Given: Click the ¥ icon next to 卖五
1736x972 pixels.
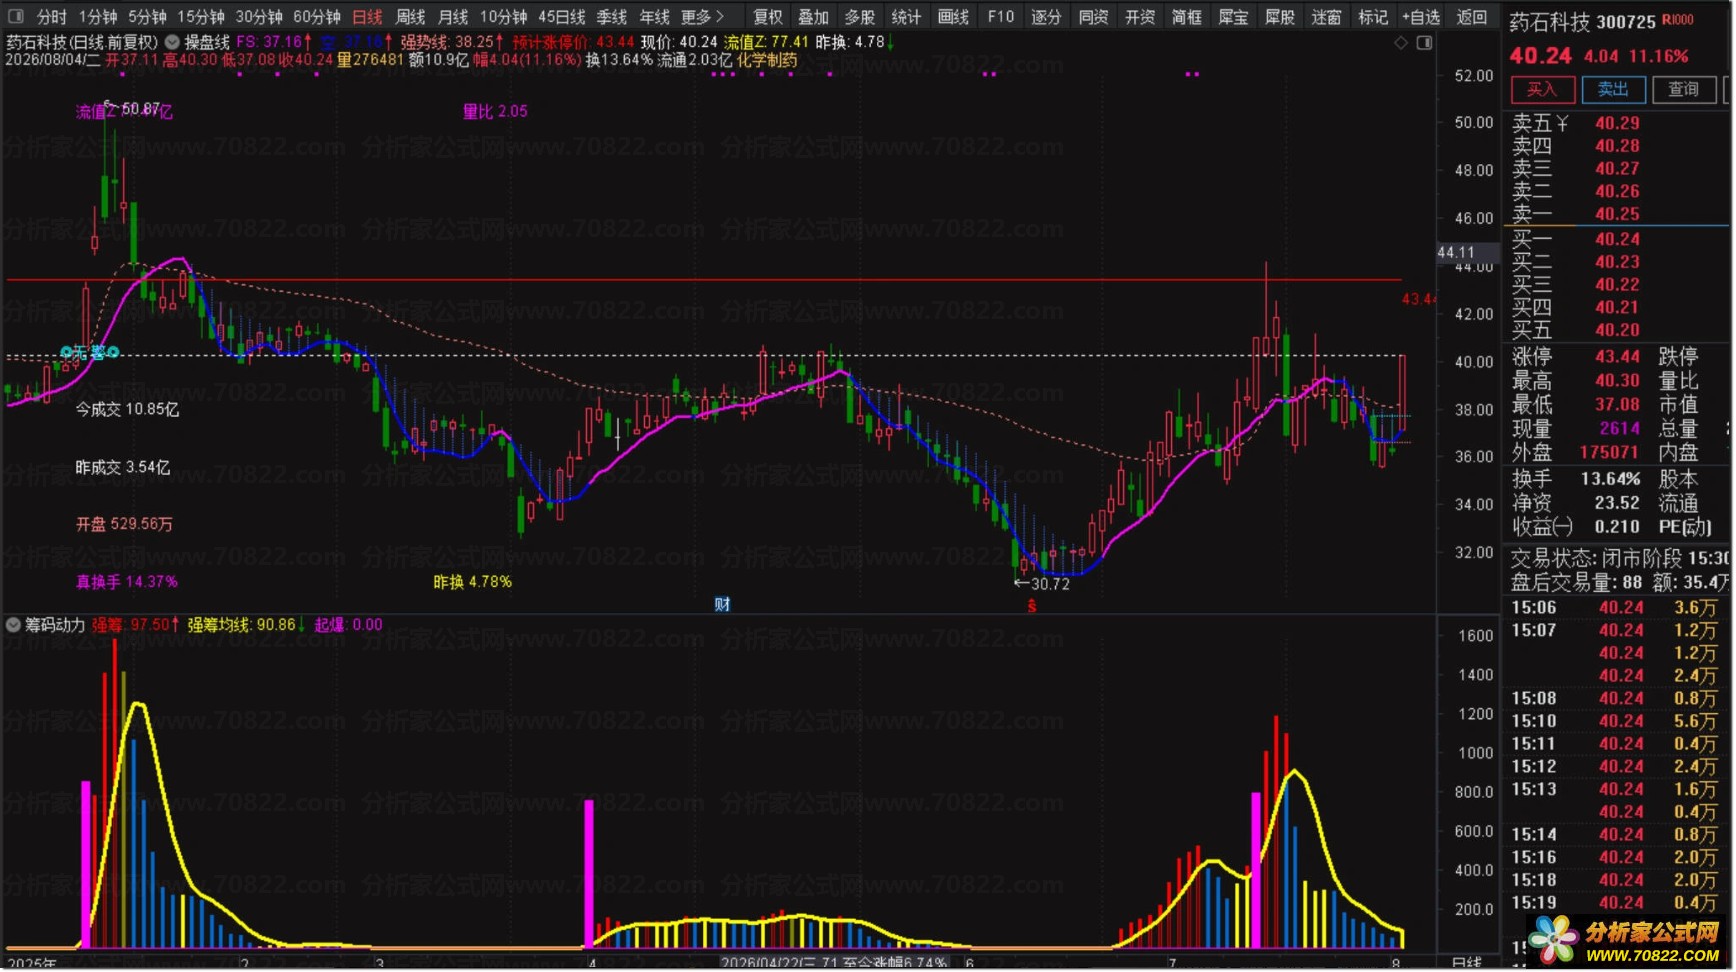Looking at the screenshot, I should (x=1562, y=123).
